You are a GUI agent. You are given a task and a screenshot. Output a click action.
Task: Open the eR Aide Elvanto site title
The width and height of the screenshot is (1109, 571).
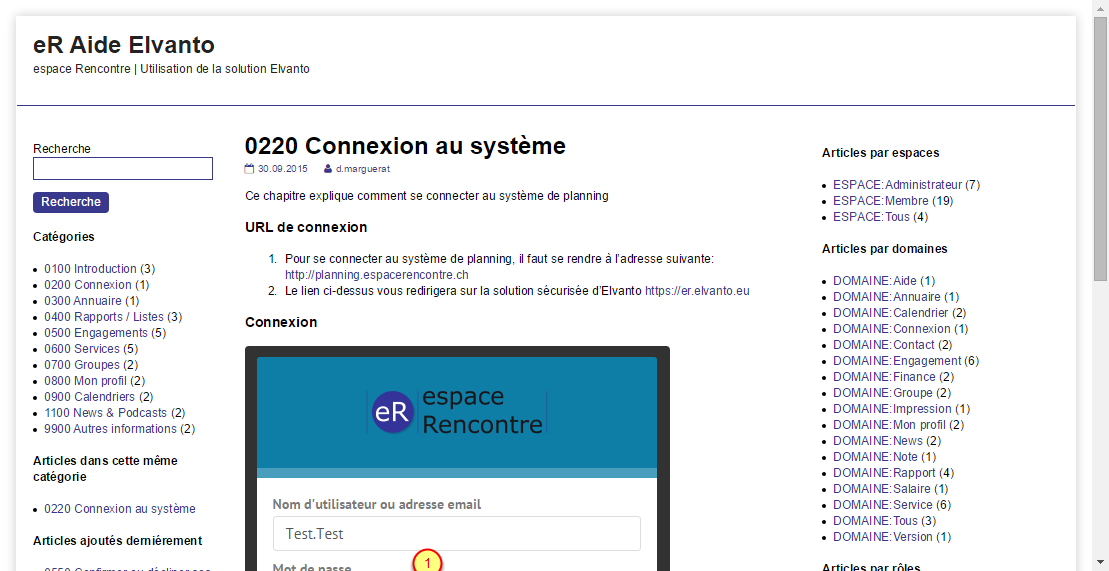tap(124, 45)
